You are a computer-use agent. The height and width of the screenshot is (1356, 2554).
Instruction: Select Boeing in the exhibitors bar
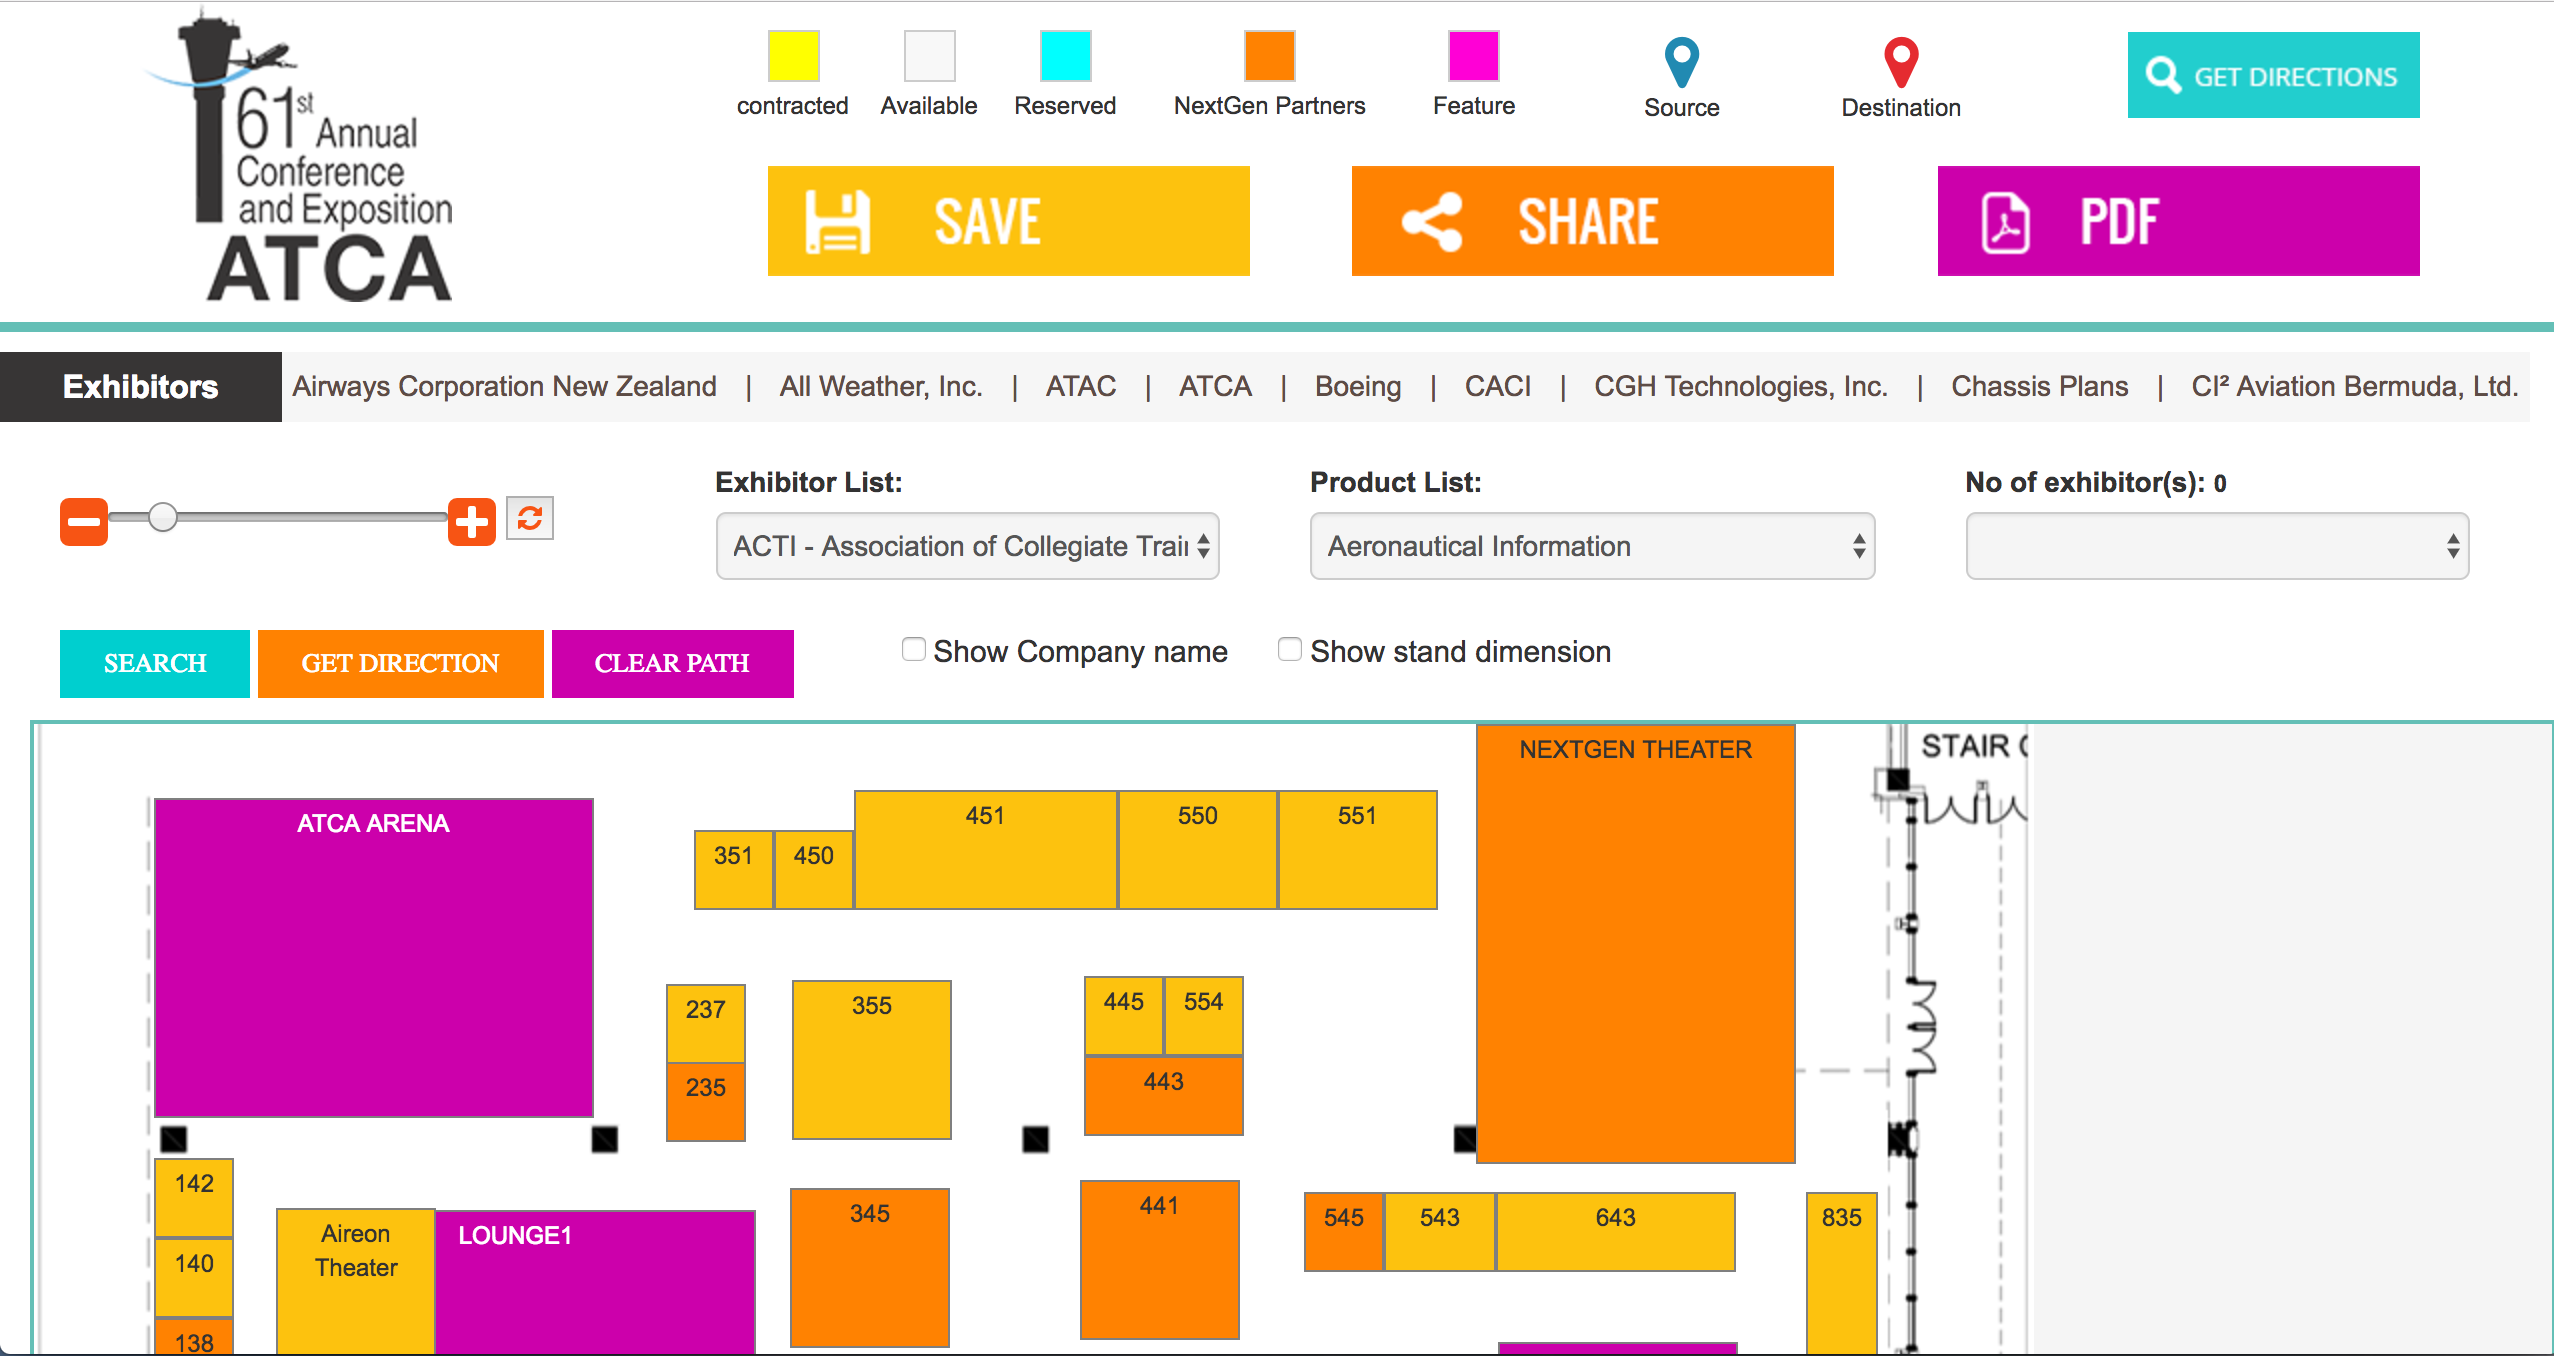[1357, 386]
